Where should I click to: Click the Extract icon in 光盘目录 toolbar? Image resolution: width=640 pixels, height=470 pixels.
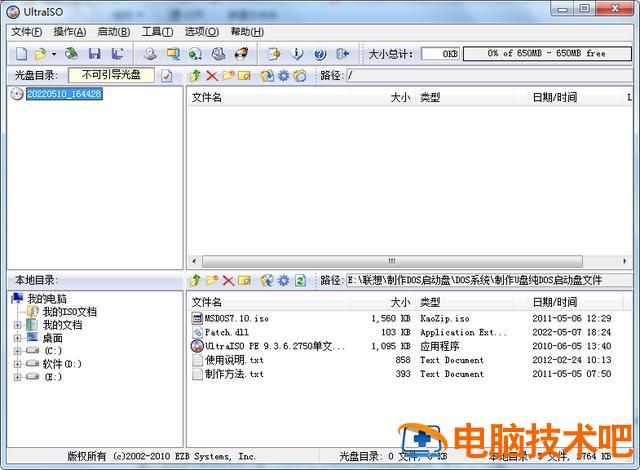(x=267, y=75)
